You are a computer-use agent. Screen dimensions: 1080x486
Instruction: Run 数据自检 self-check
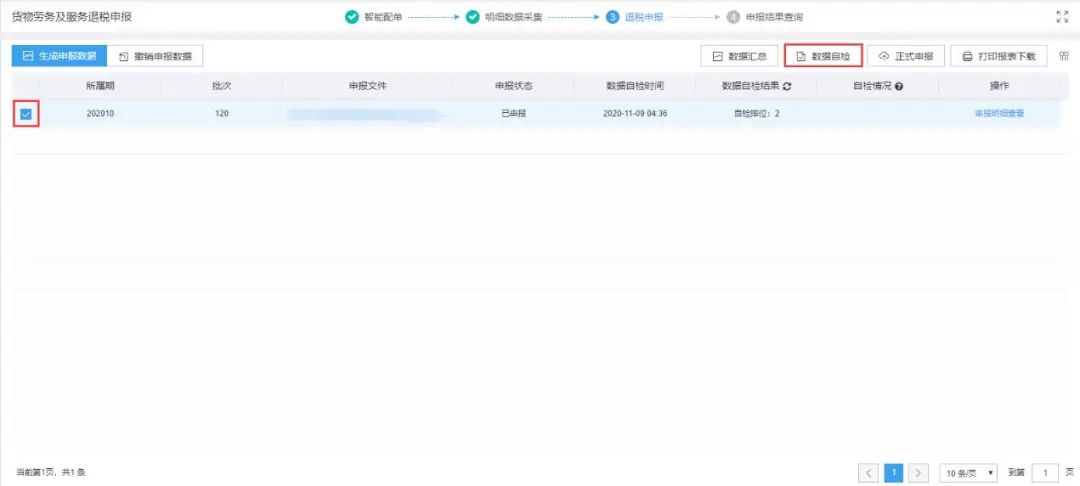coord(823,56)
